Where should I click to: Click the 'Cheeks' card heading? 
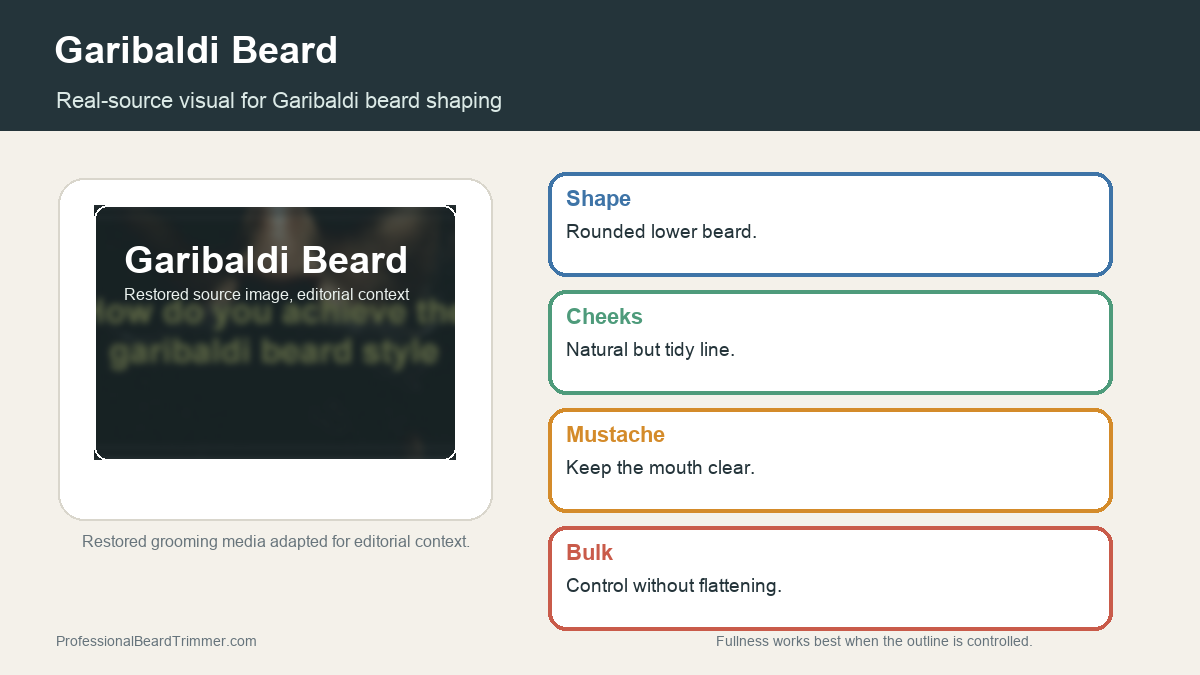click(604, 316)
